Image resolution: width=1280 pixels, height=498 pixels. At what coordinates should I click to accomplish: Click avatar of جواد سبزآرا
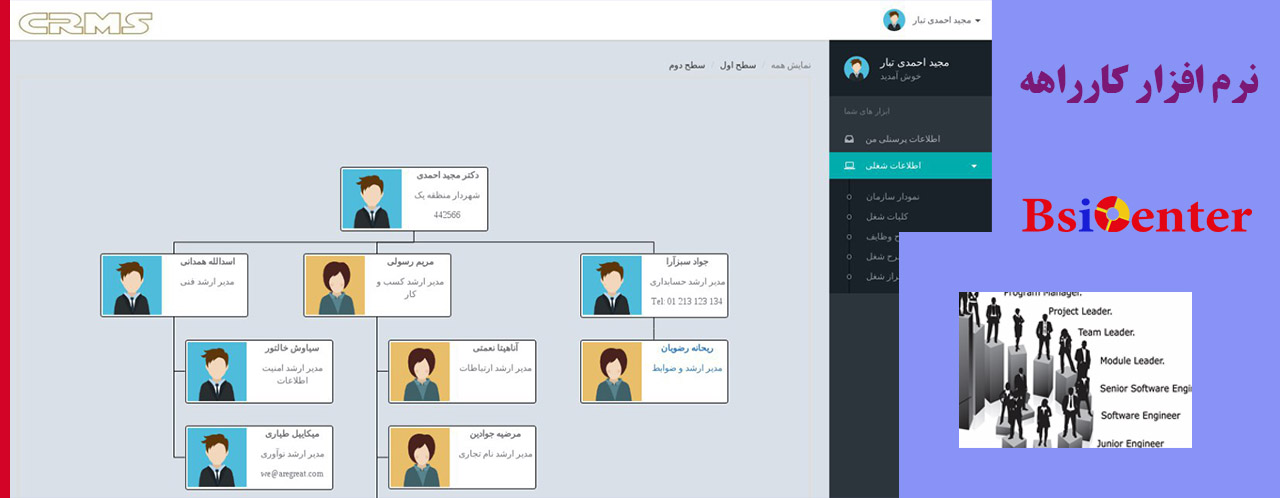612,285
